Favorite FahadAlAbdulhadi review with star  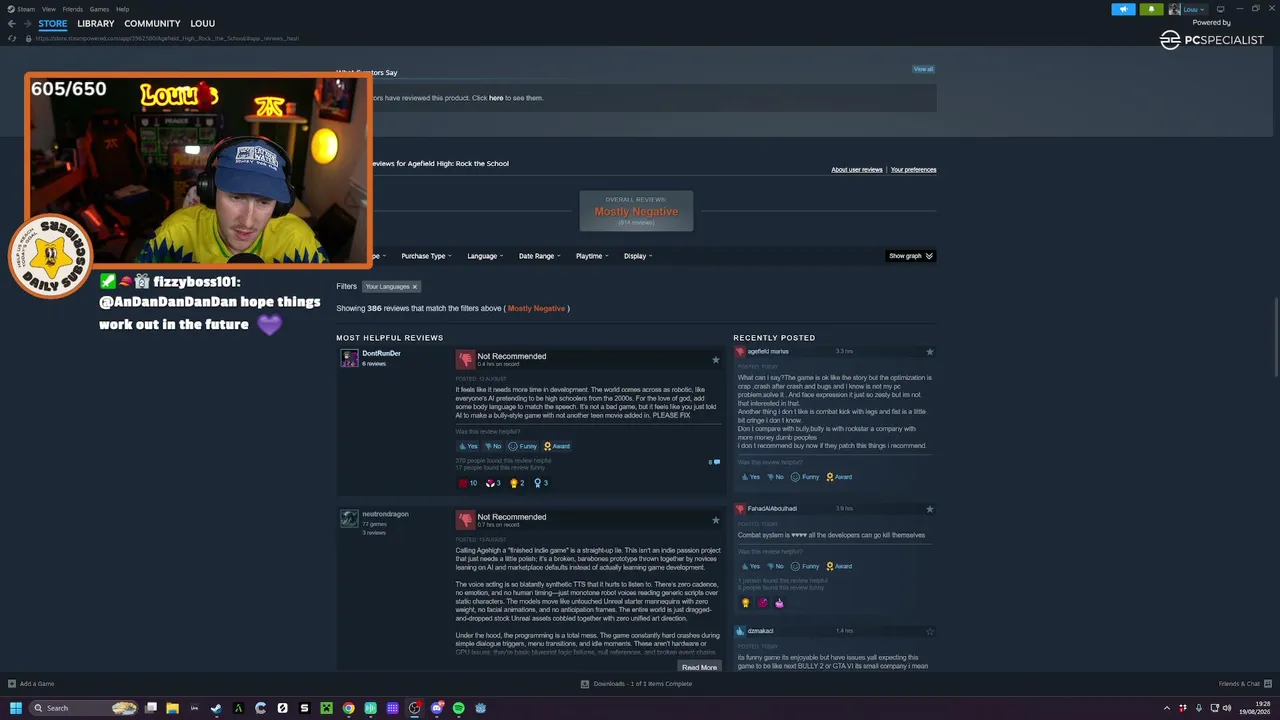pyautogui.click(x=929, y=509)
